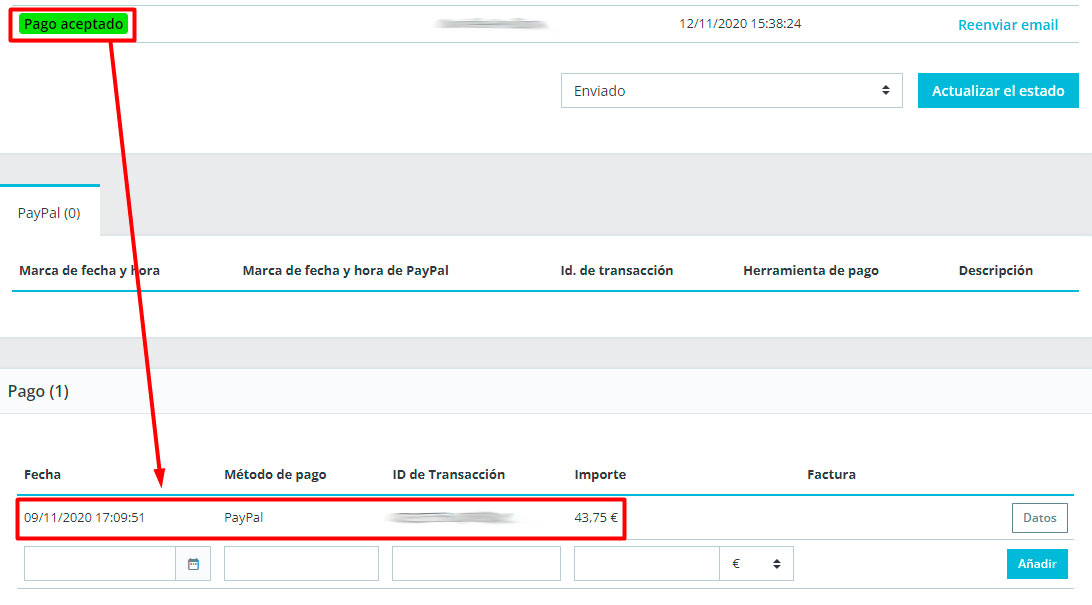Click the Actualizar el estado button
Viewport: 1092px width, 605px height.
tap(998, 91)
